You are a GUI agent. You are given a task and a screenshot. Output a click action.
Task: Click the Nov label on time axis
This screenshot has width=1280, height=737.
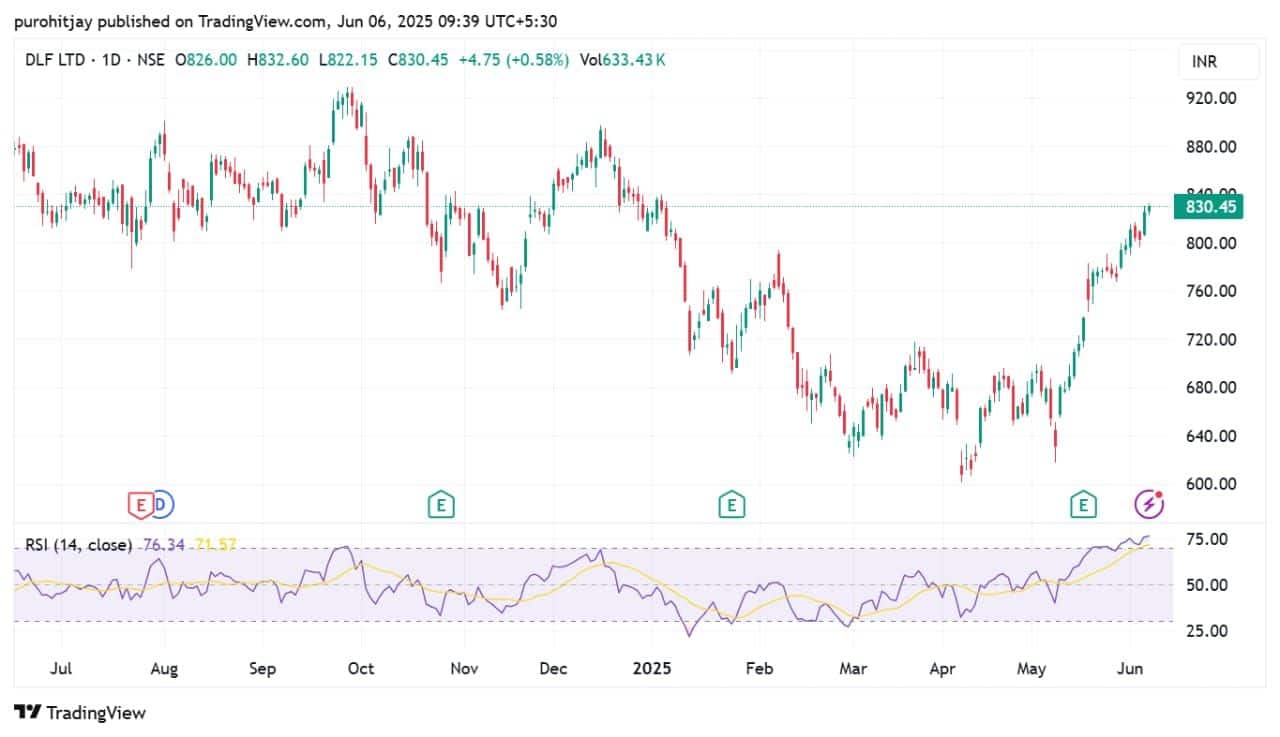(464, 668)
